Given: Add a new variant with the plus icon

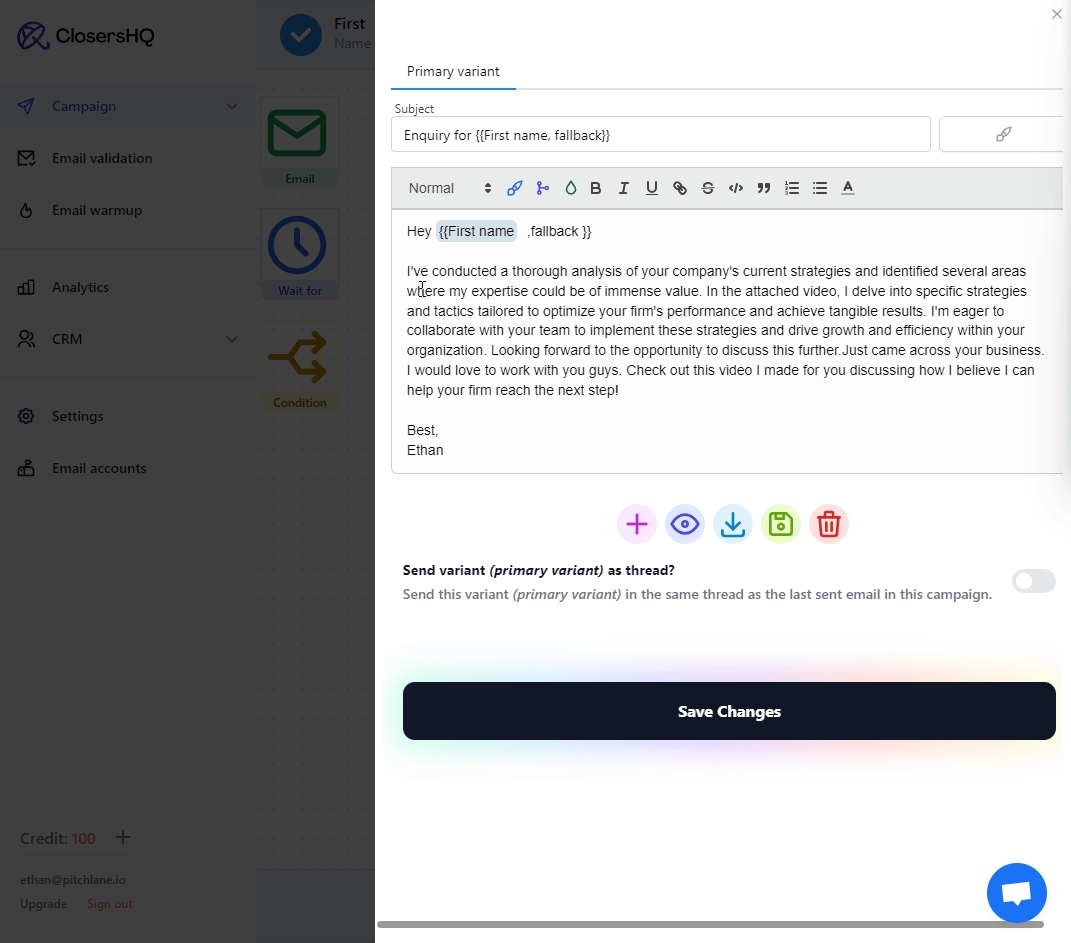Looking at the screenshot, I should pyautogui.click(x=636, y=524).
